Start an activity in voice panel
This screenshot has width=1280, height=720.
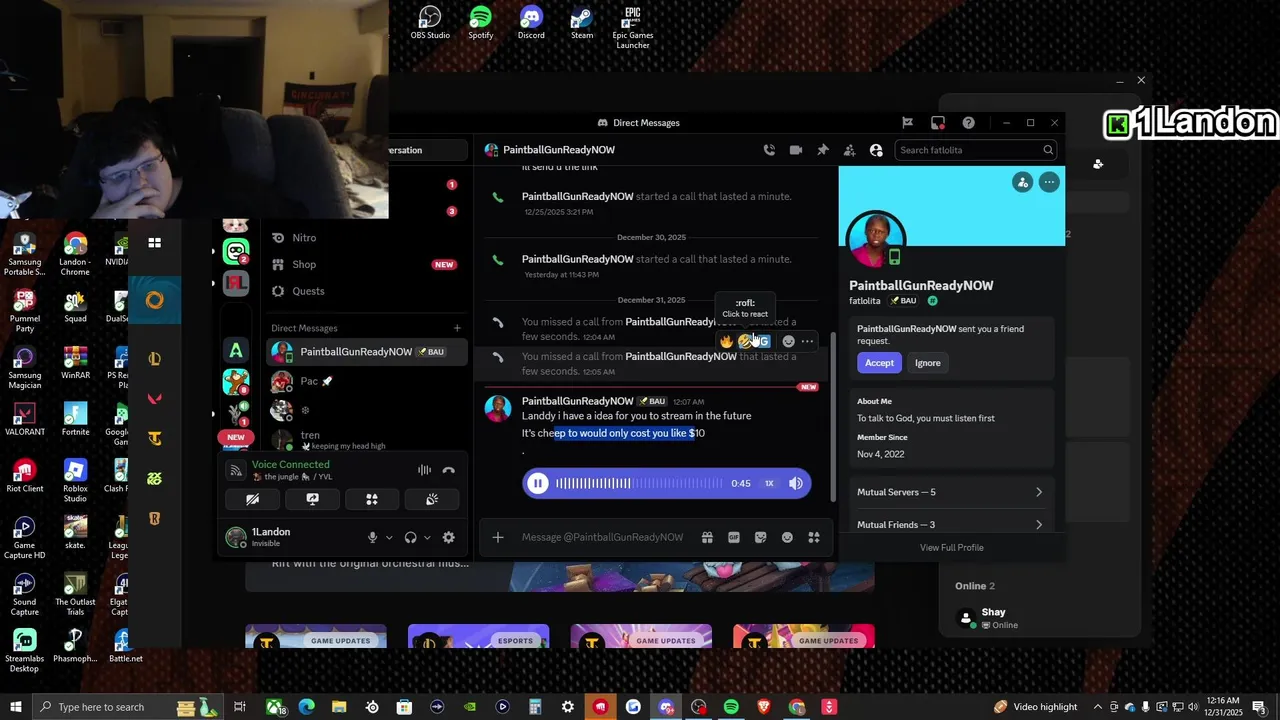point(372,499)
